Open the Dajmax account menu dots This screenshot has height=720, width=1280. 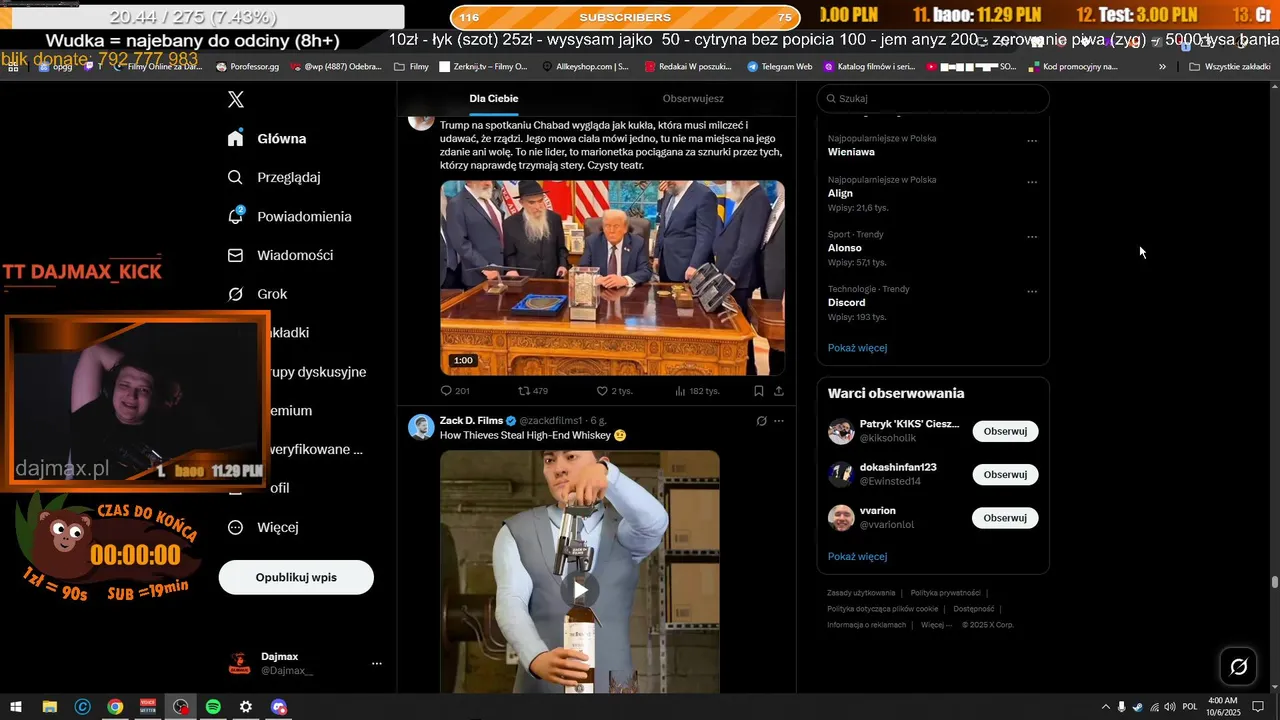[377, 663]
